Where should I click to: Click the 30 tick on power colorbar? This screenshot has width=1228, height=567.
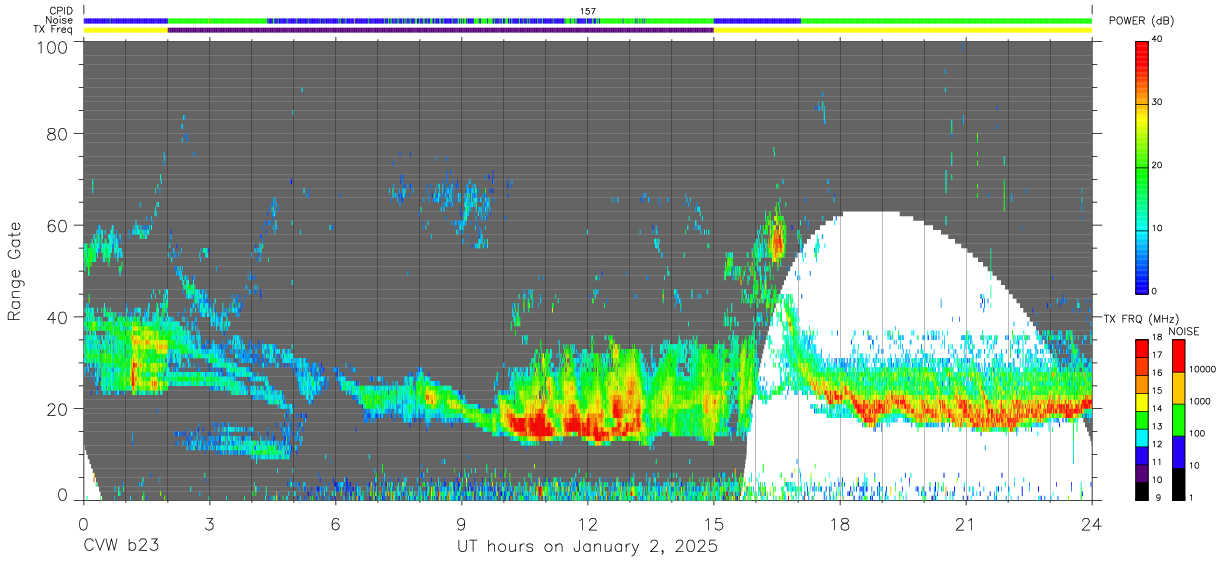(x=1157, y=102)
